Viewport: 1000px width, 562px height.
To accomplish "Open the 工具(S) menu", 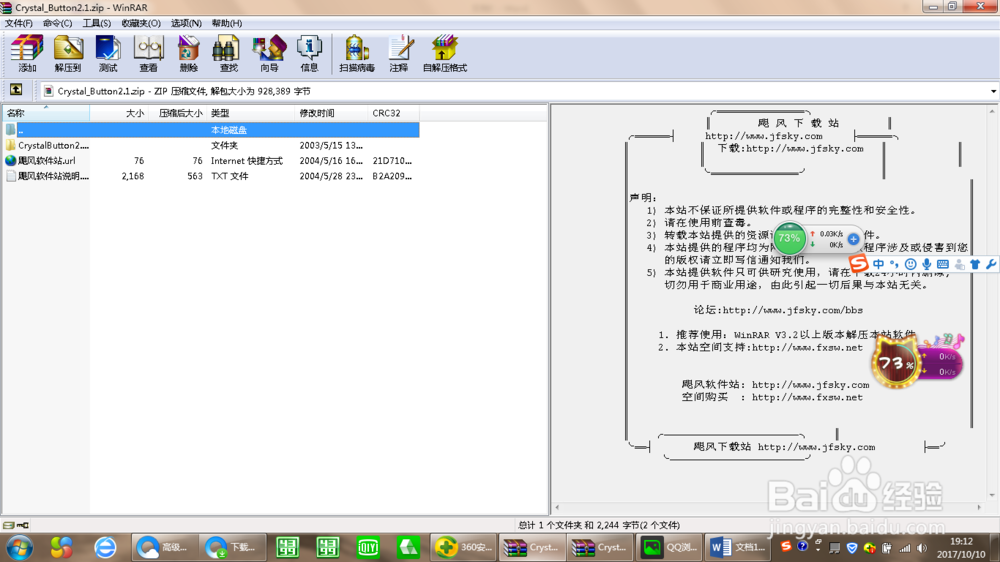I will tap(96, 23).
